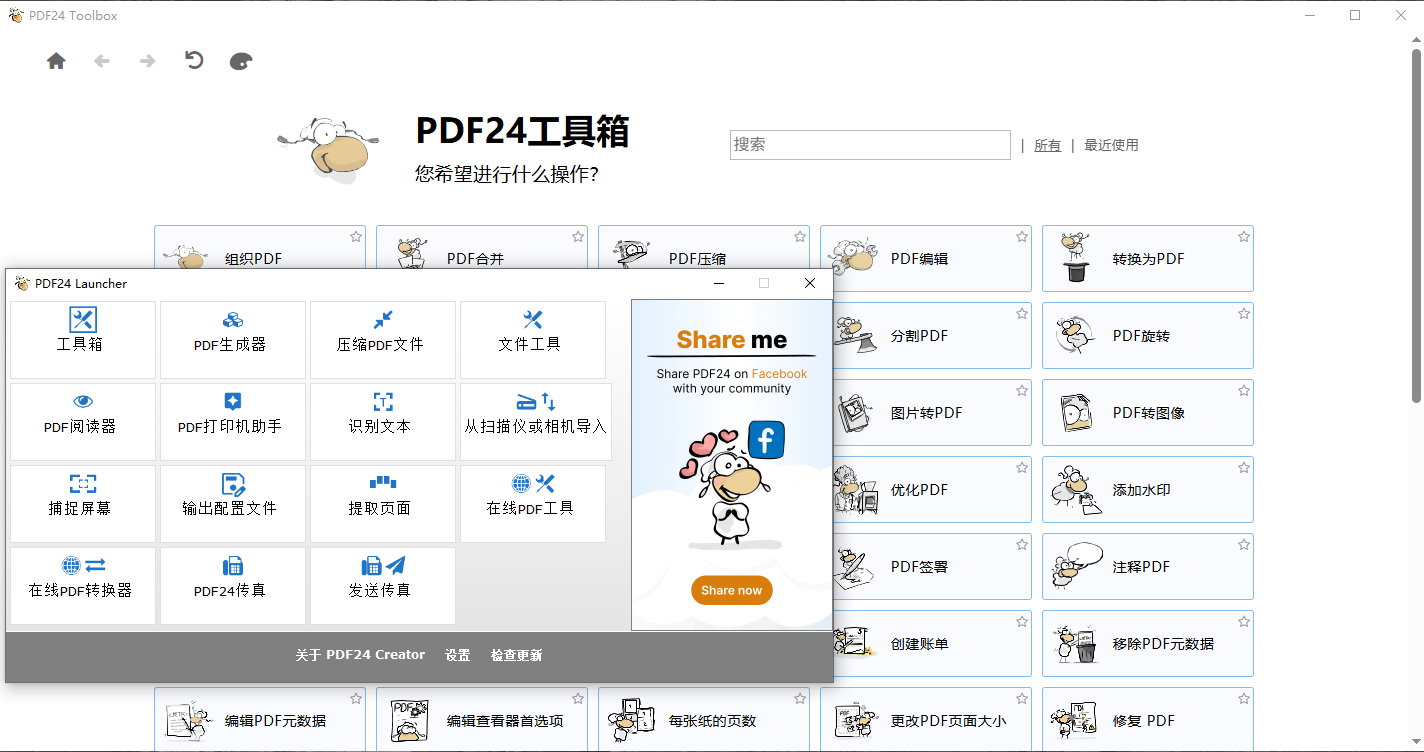Viewport: 1424px width, 752px height.
Task: Open the theme palette icon
Action: click(241, 61)
